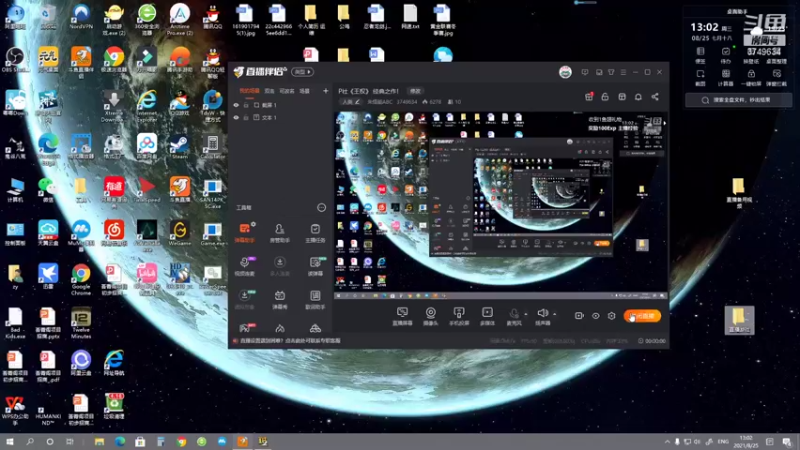Add a new scene with plus icon

[326, 91]
